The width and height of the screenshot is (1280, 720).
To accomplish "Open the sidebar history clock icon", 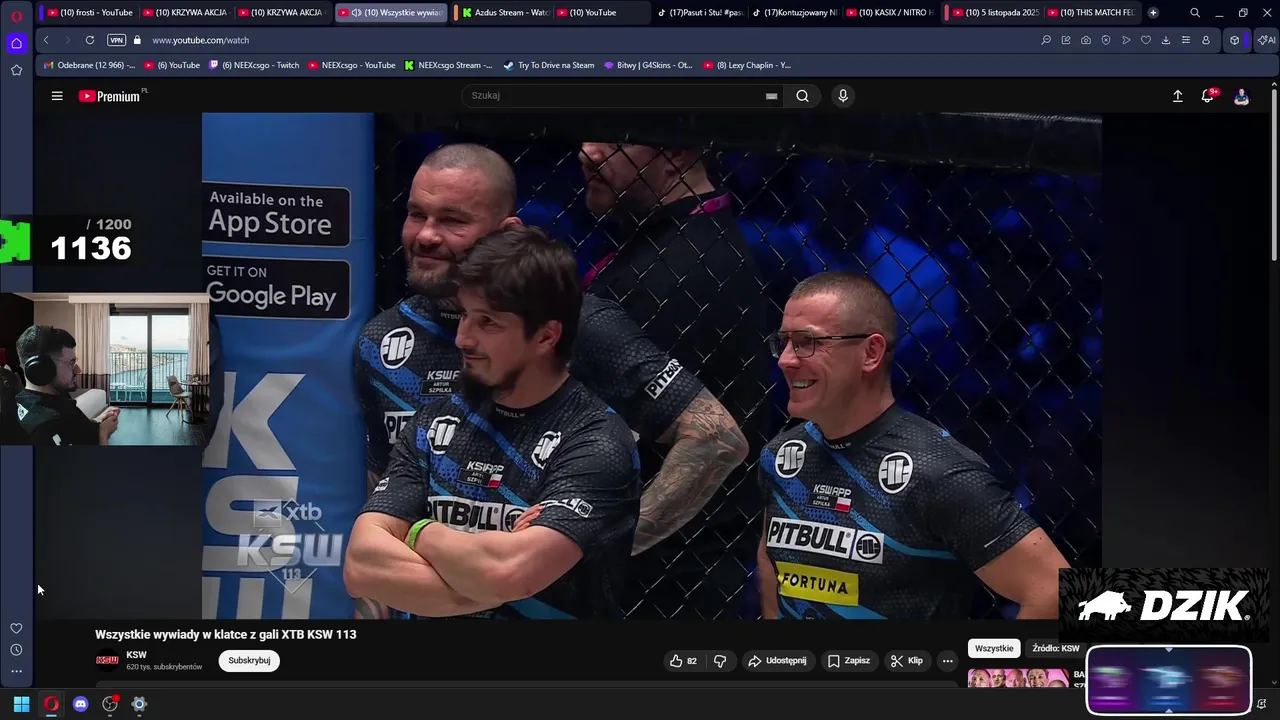I will [16, 650].
